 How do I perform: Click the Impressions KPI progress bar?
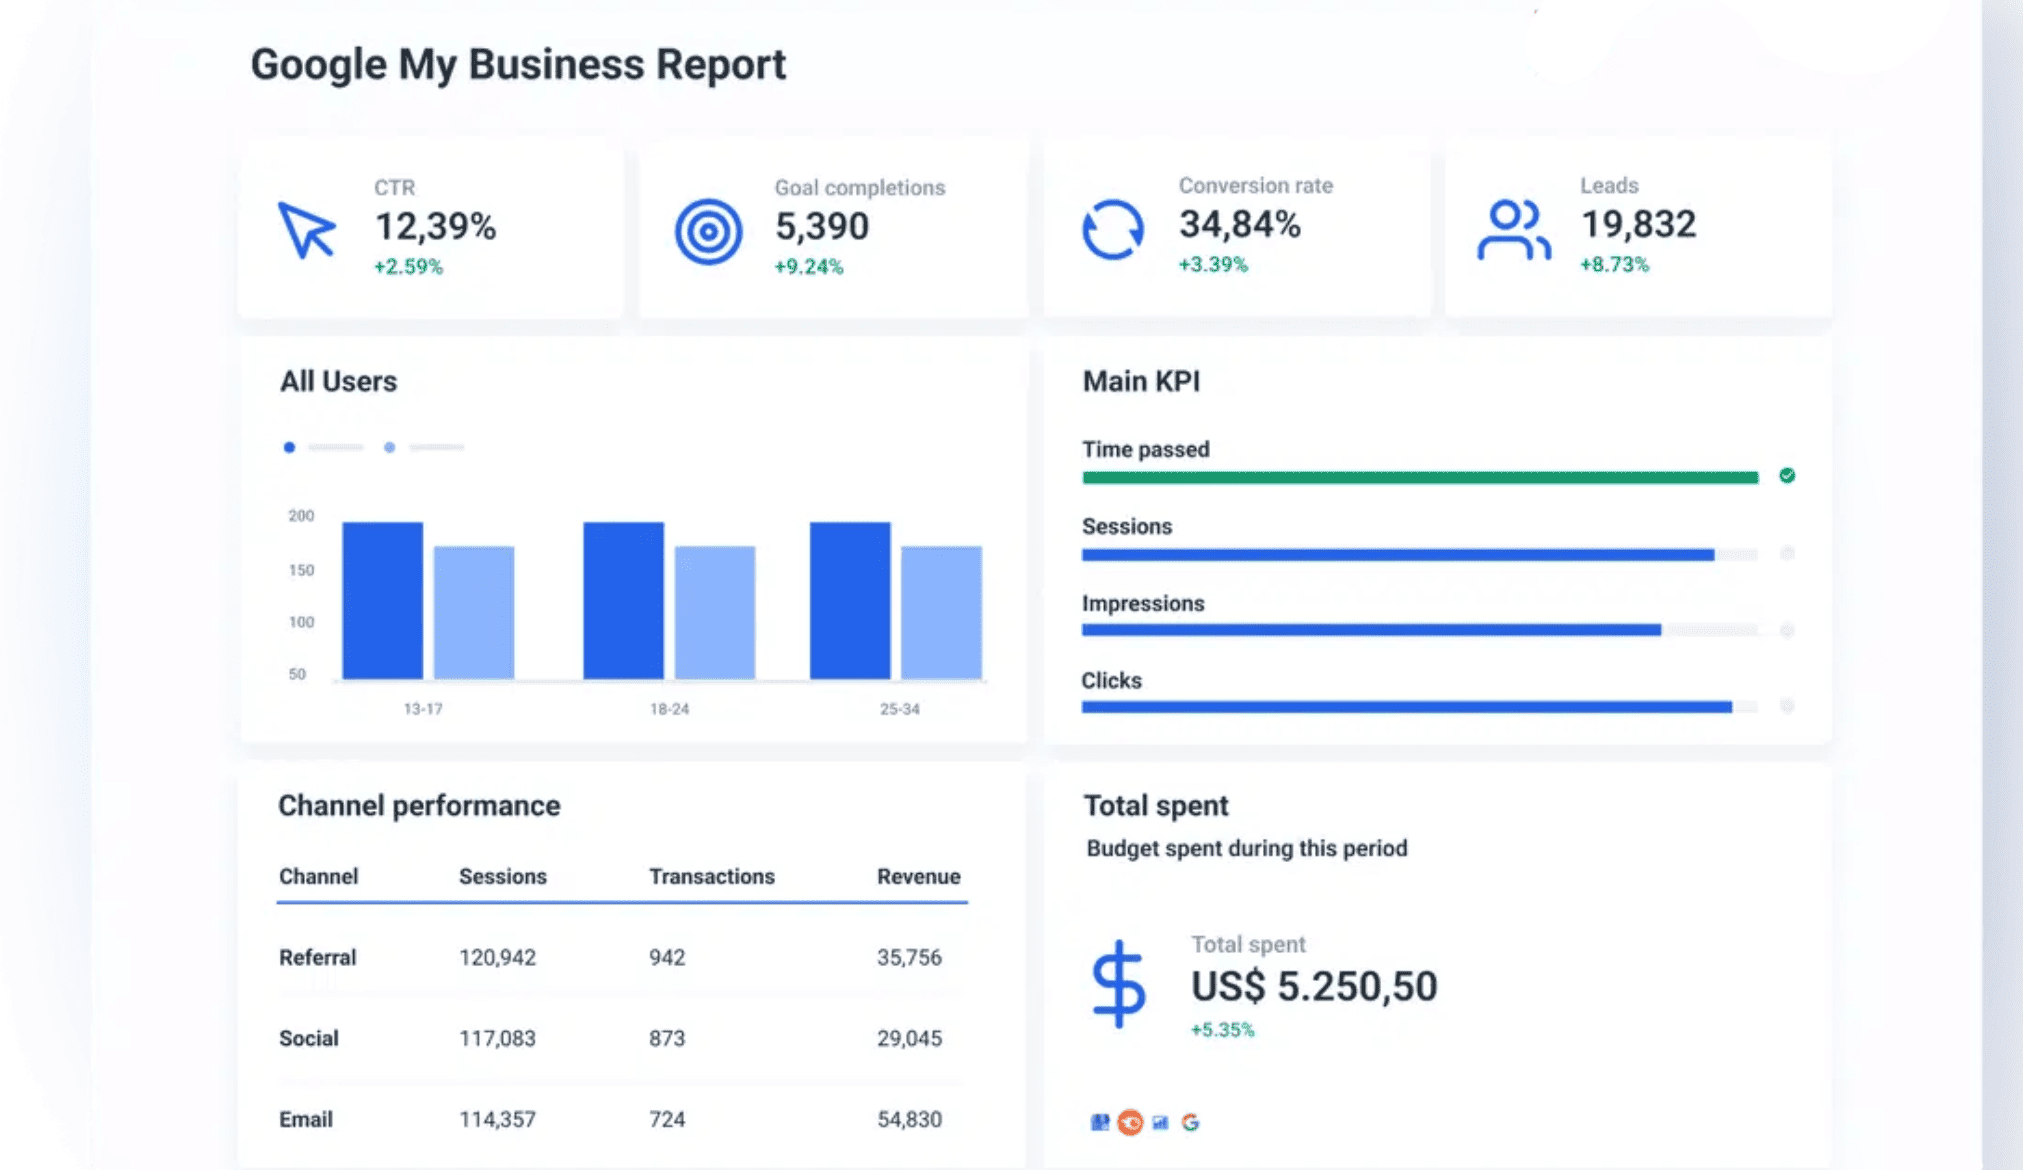(x=1370, y=630)
